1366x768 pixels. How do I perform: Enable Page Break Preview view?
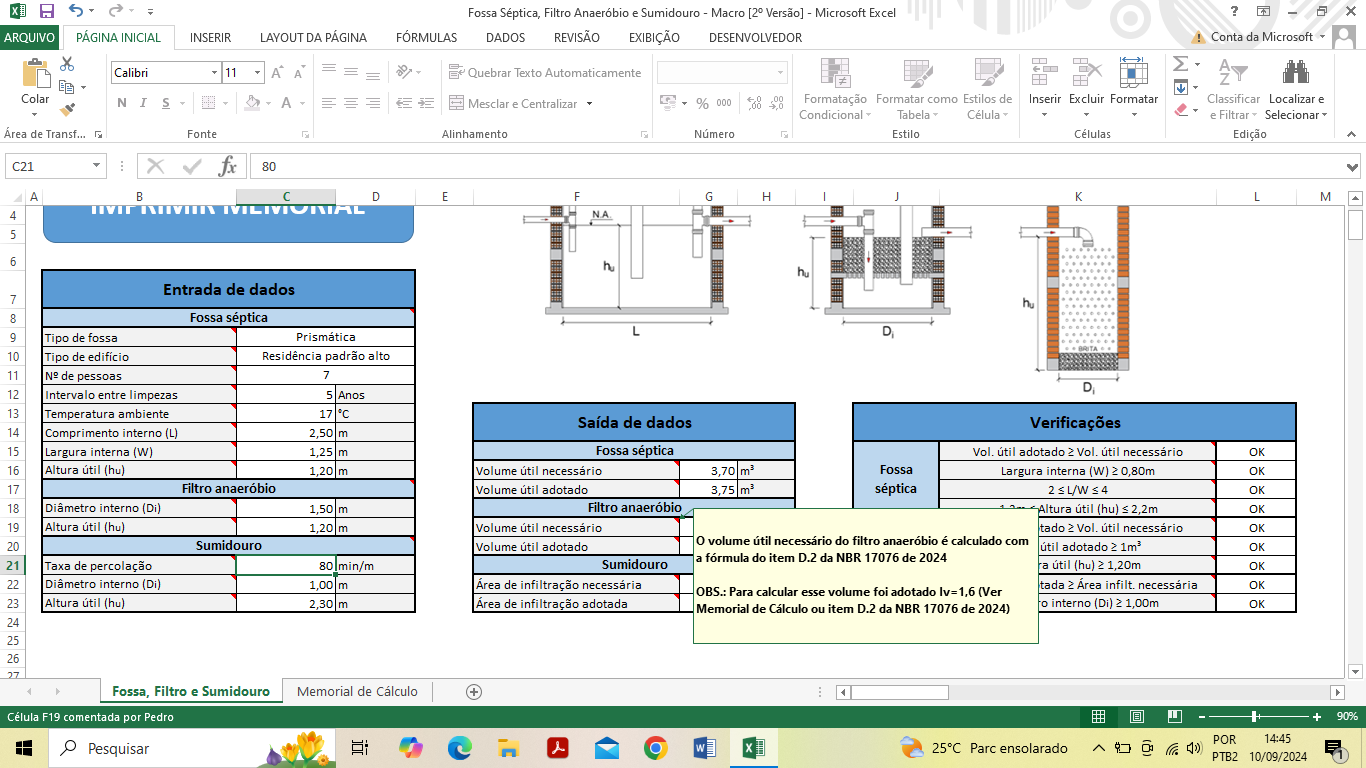click(1174, 716)
